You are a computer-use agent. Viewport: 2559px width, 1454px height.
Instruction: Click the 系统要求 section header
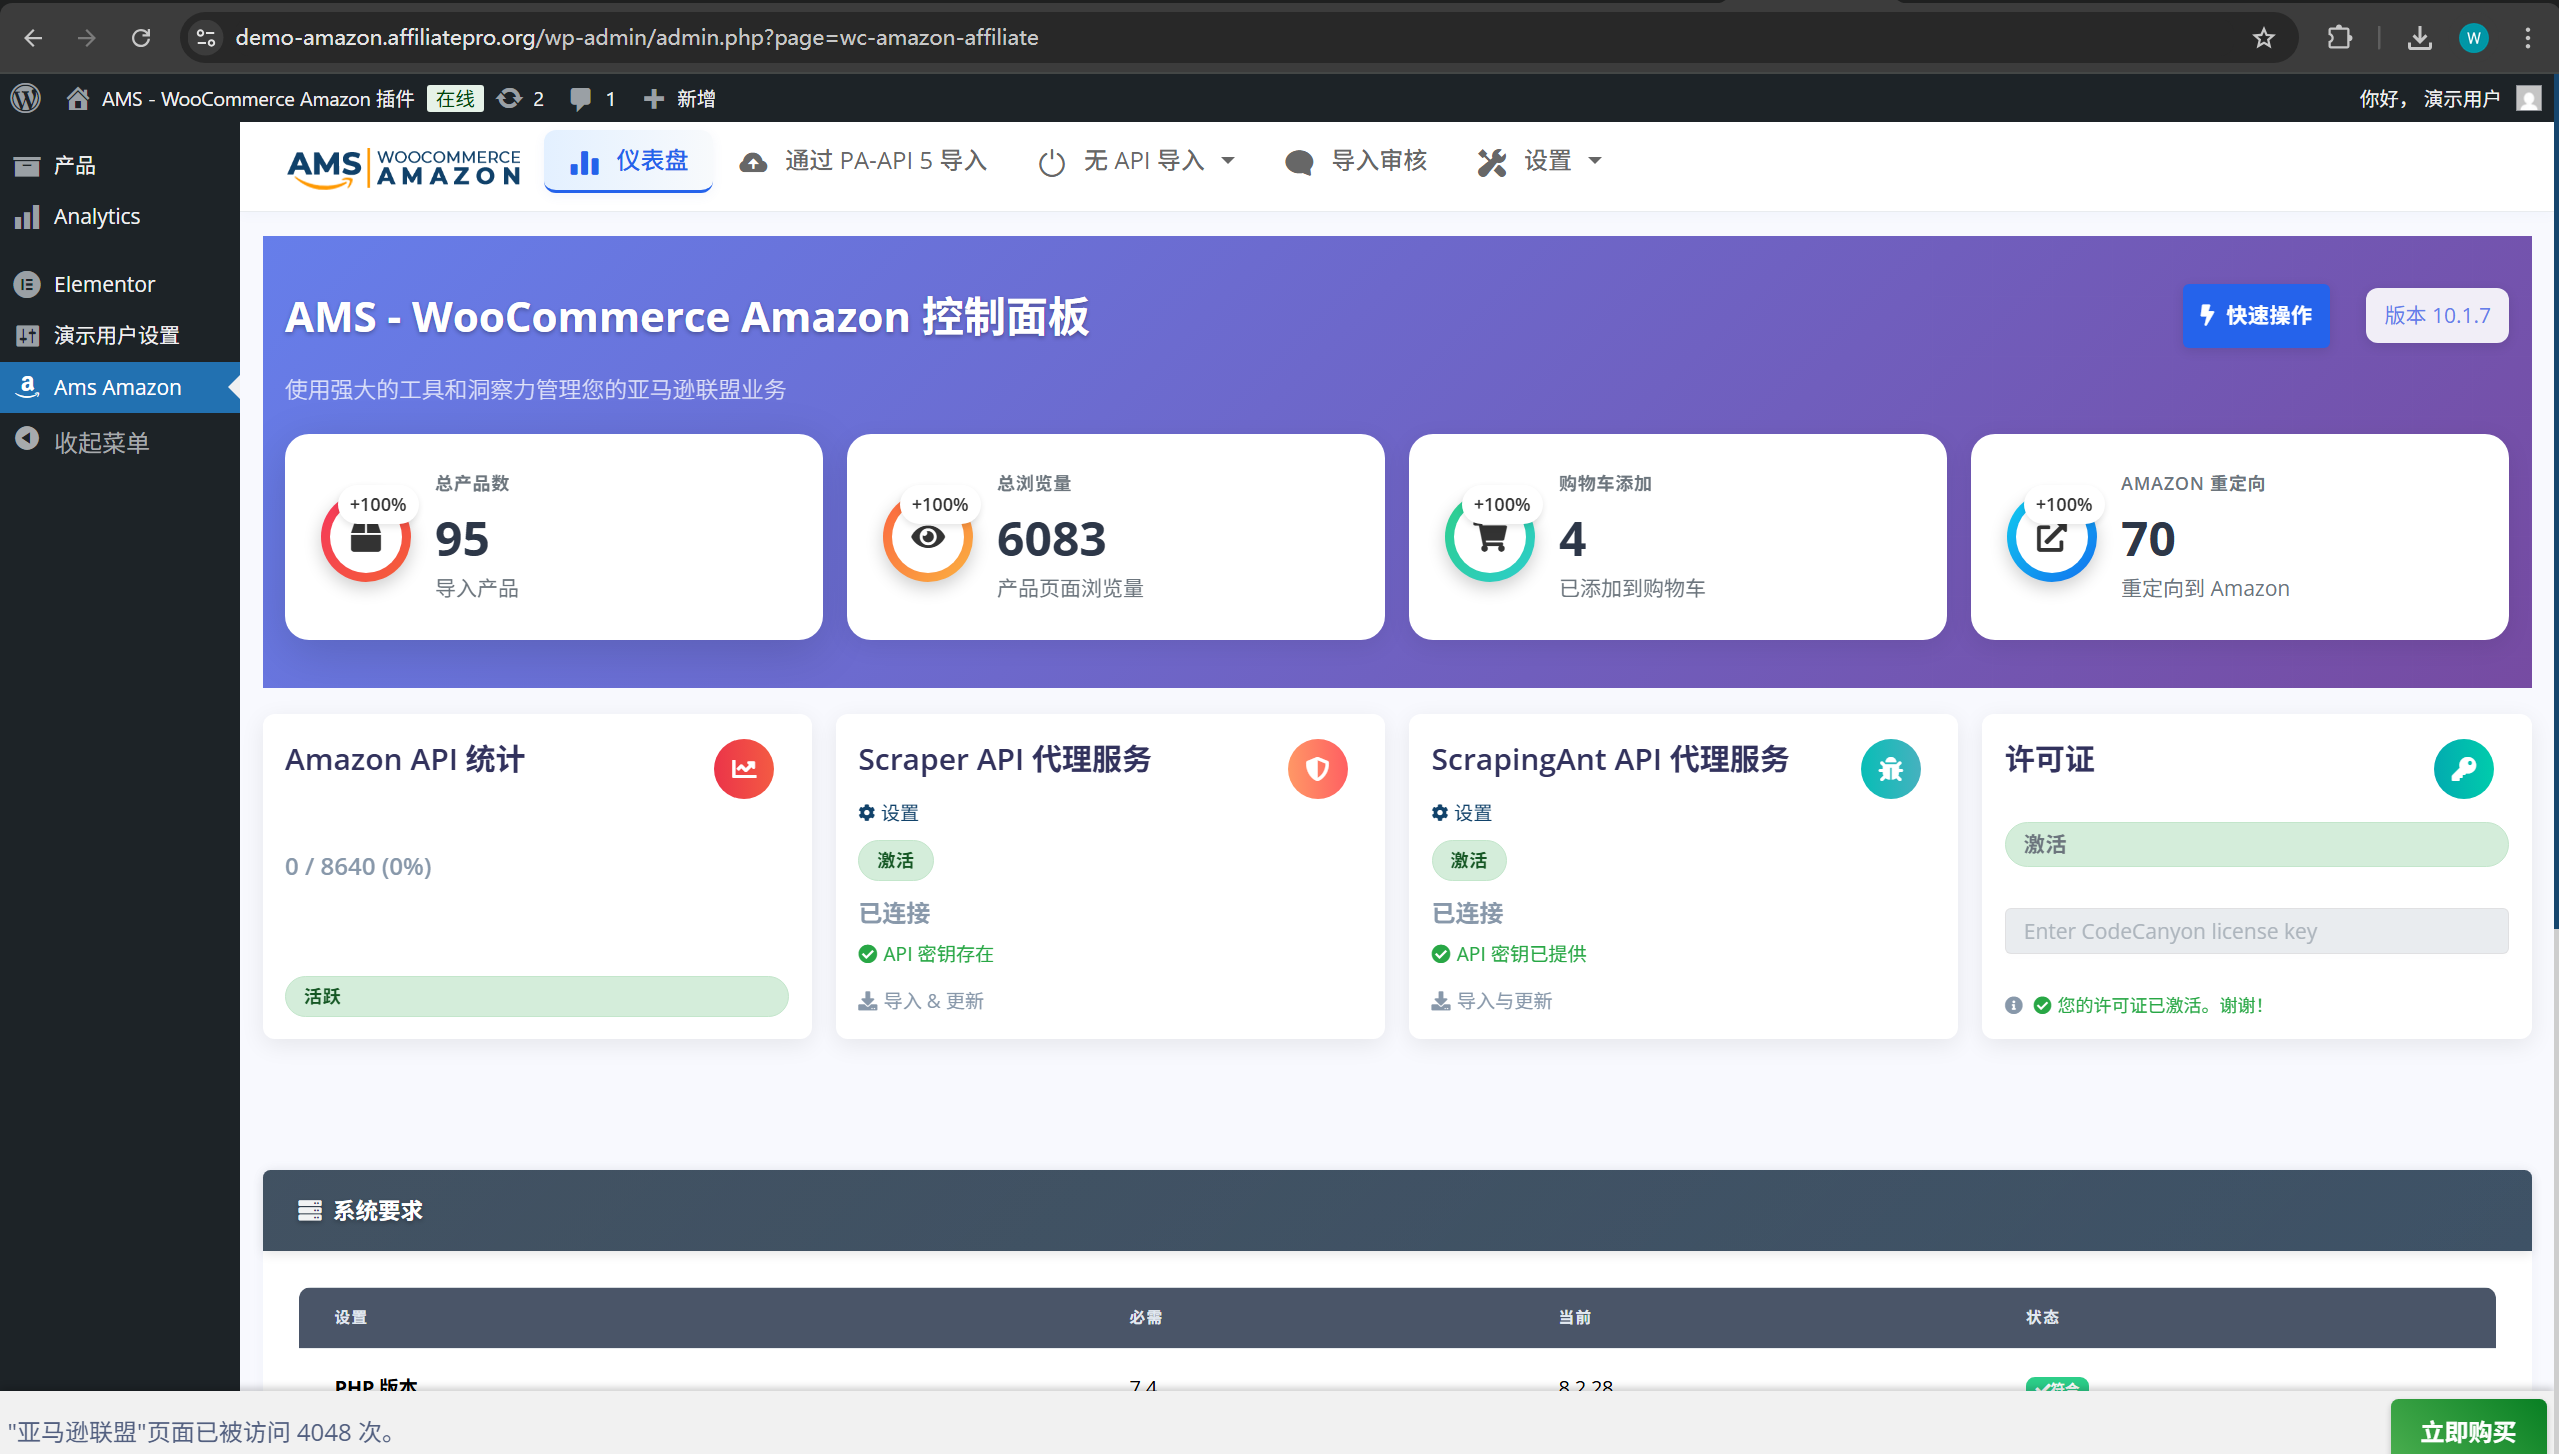coord(1396,1210)
